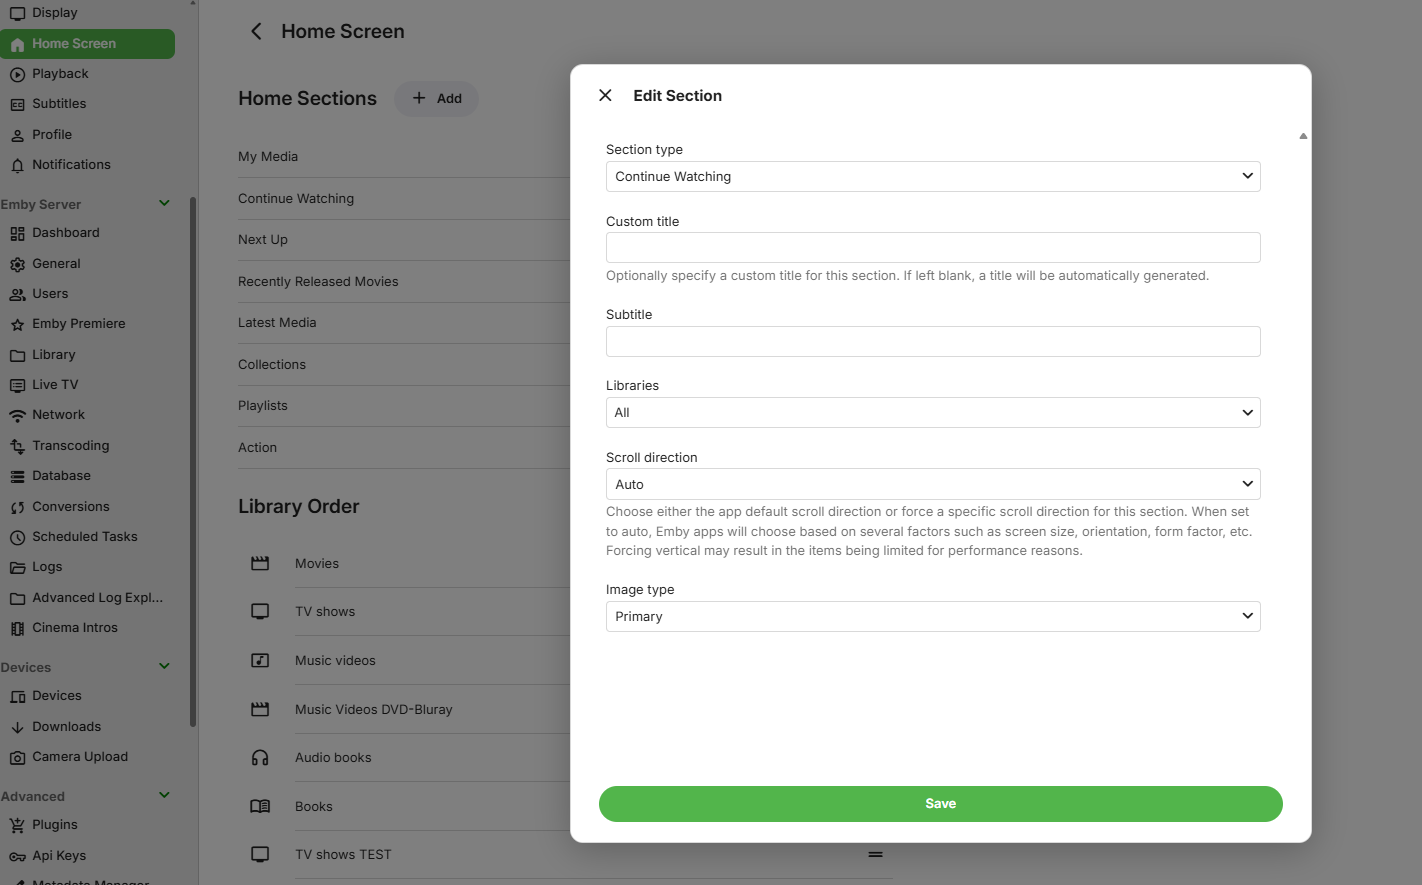Collapse the Emby Server sidebar group
This screenshot has height=885, width=1422.
[165, 204]
